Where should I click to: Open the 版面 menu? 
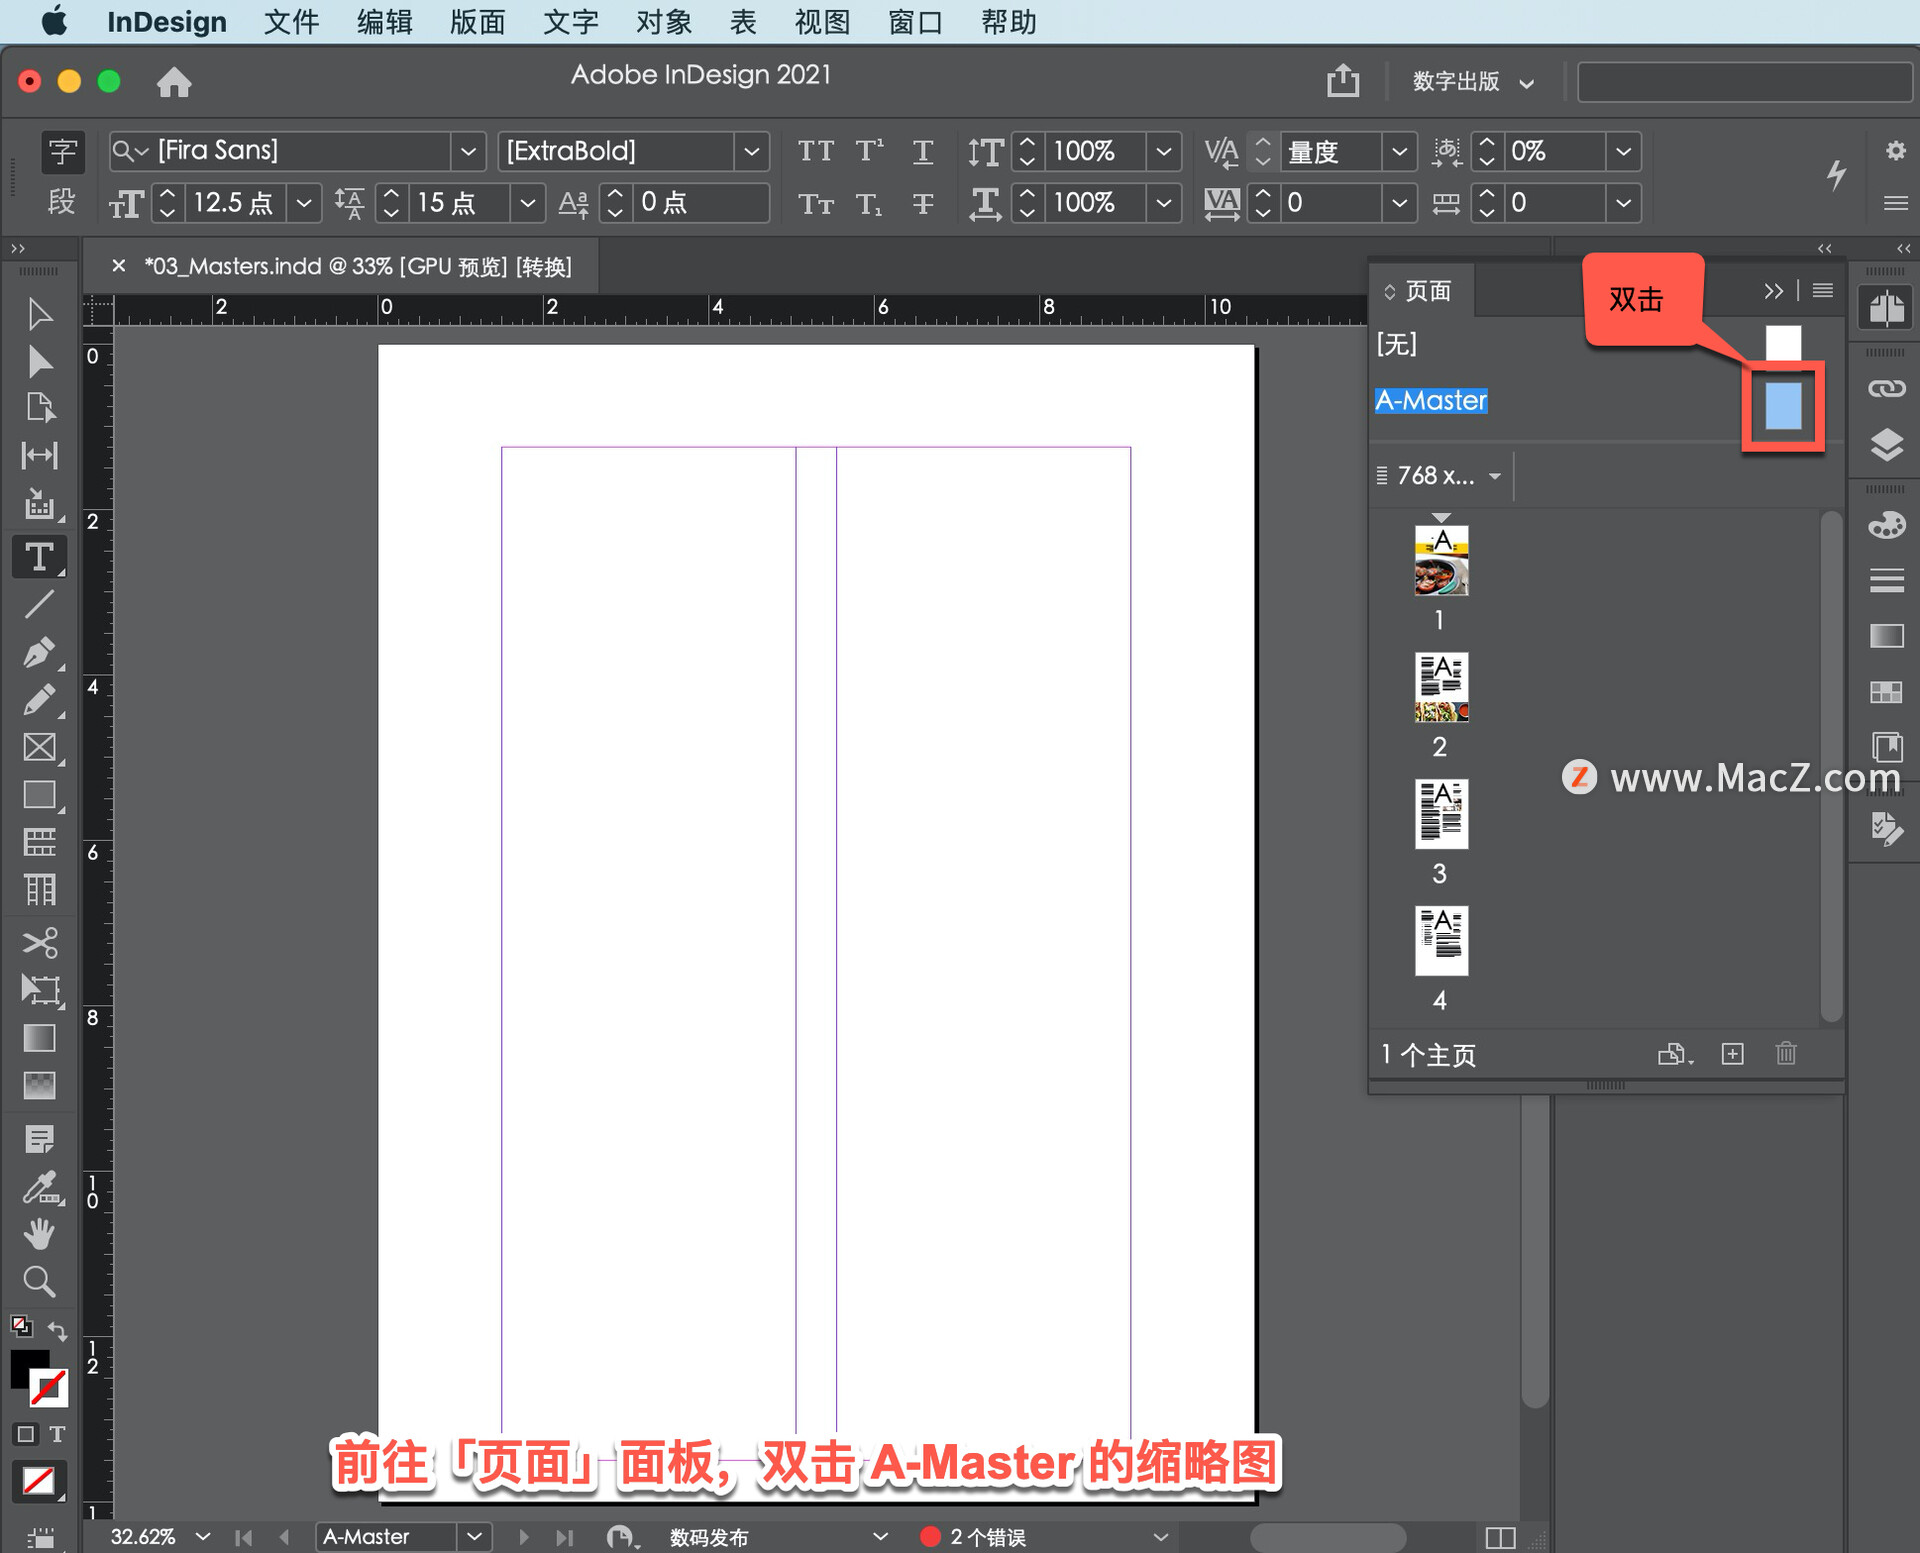pyautogui.click(x=476, y=21)
